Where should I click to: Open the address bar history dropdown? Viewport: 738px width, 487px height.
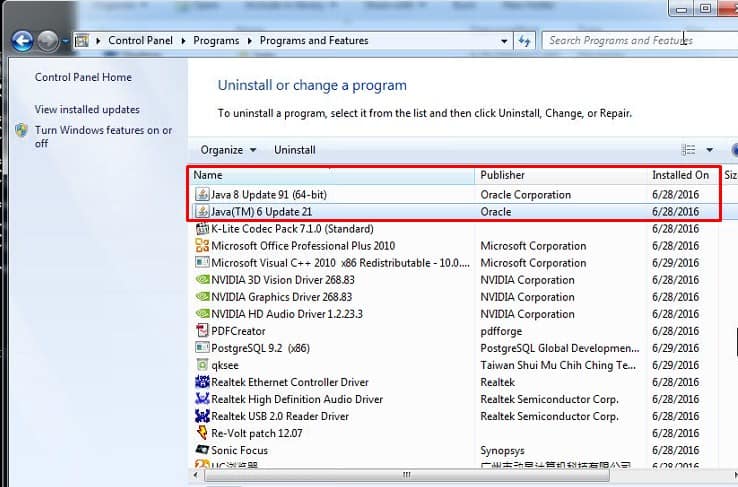point(504,41)
